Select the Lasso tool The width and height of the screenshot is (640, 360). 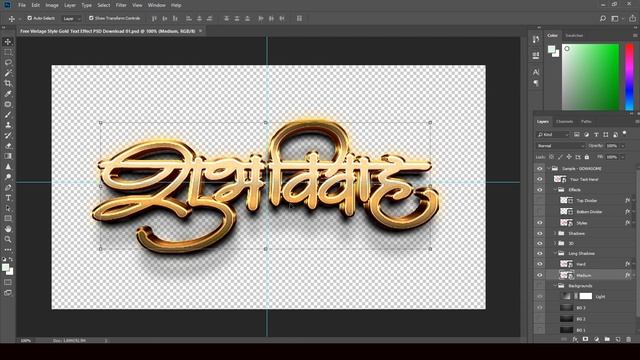click(x=8, y=62)
